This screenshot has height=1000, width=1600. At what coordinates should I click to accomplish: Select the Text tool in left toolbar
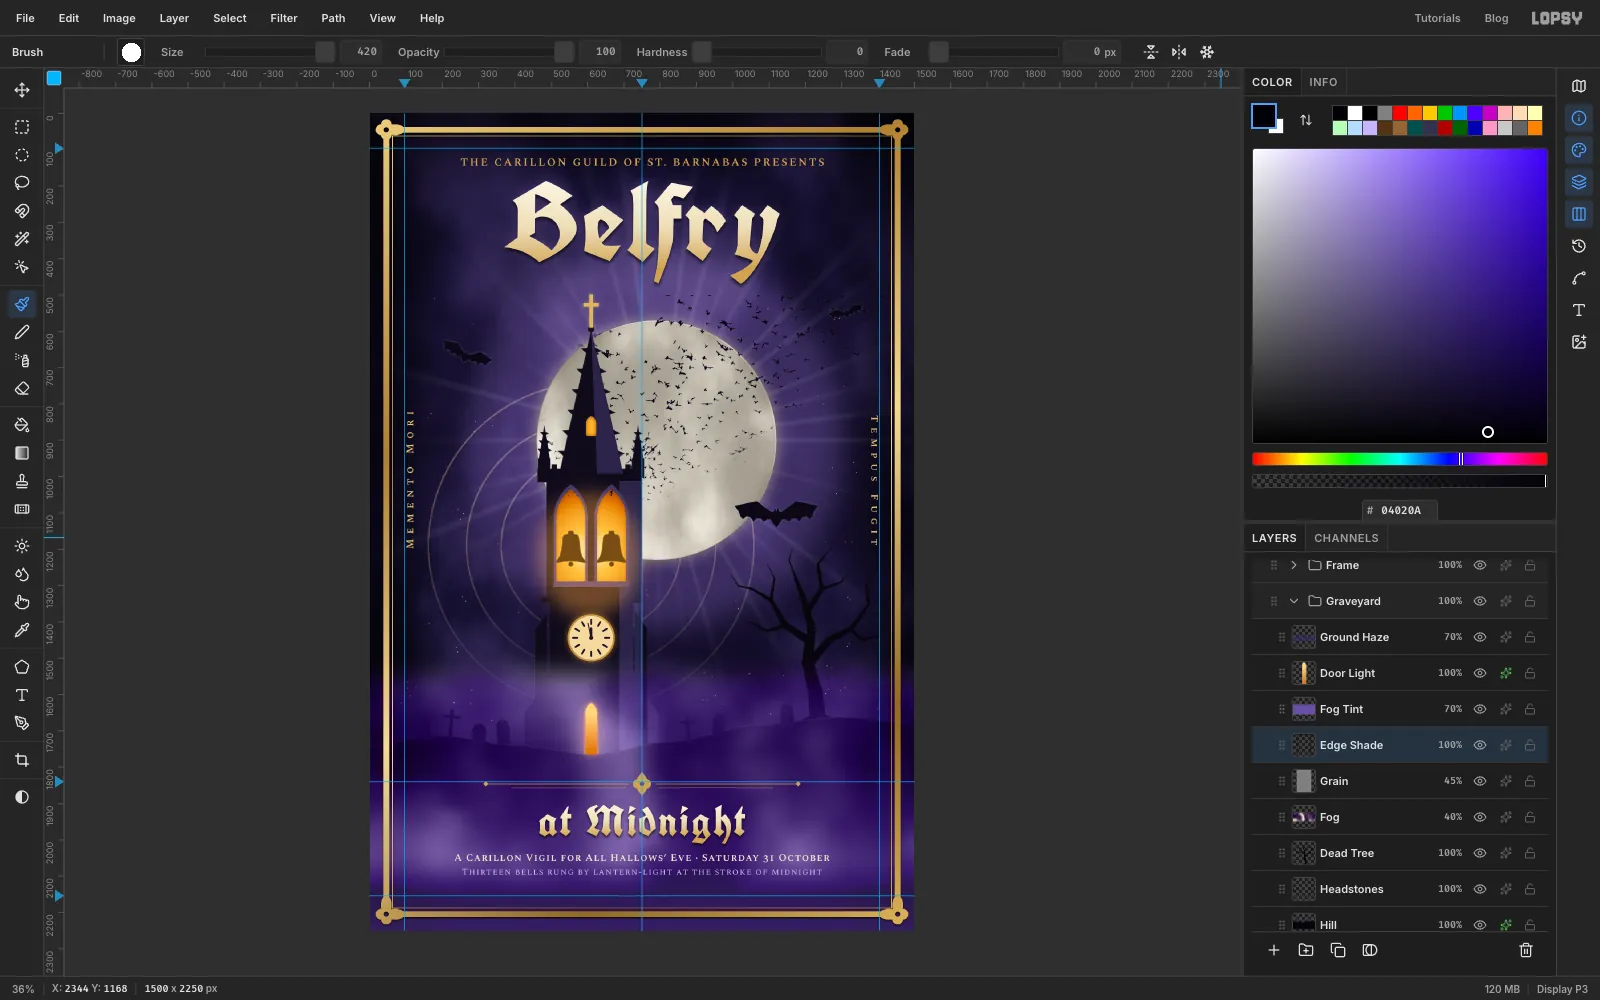(22, 695)
